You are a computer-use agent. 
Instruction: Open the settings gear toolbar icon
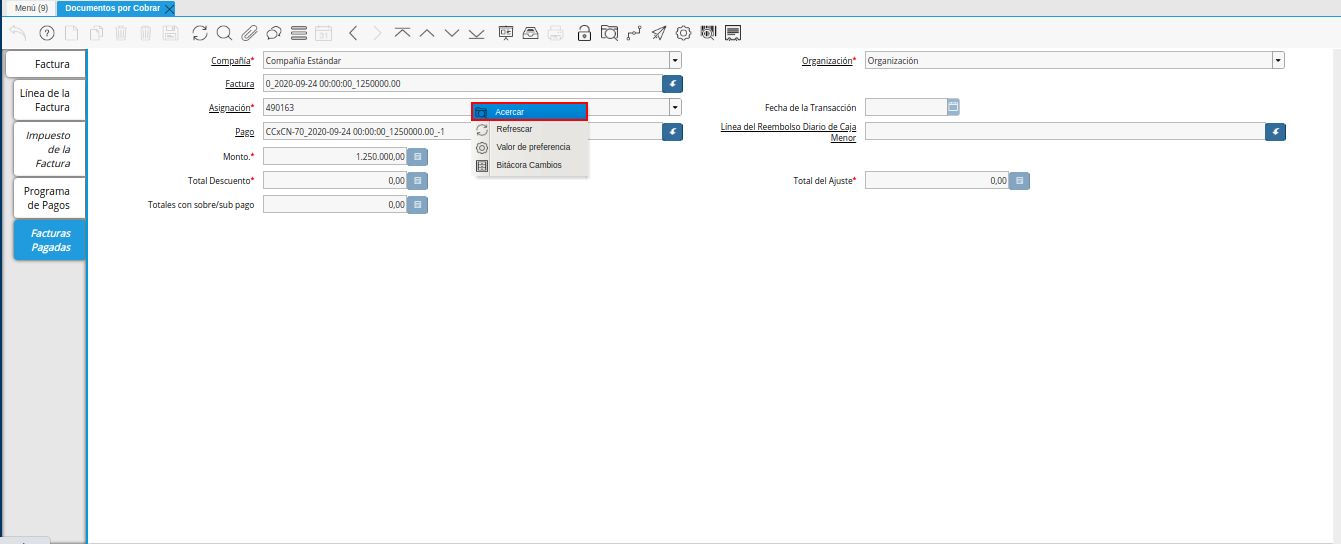coord(684,33)
